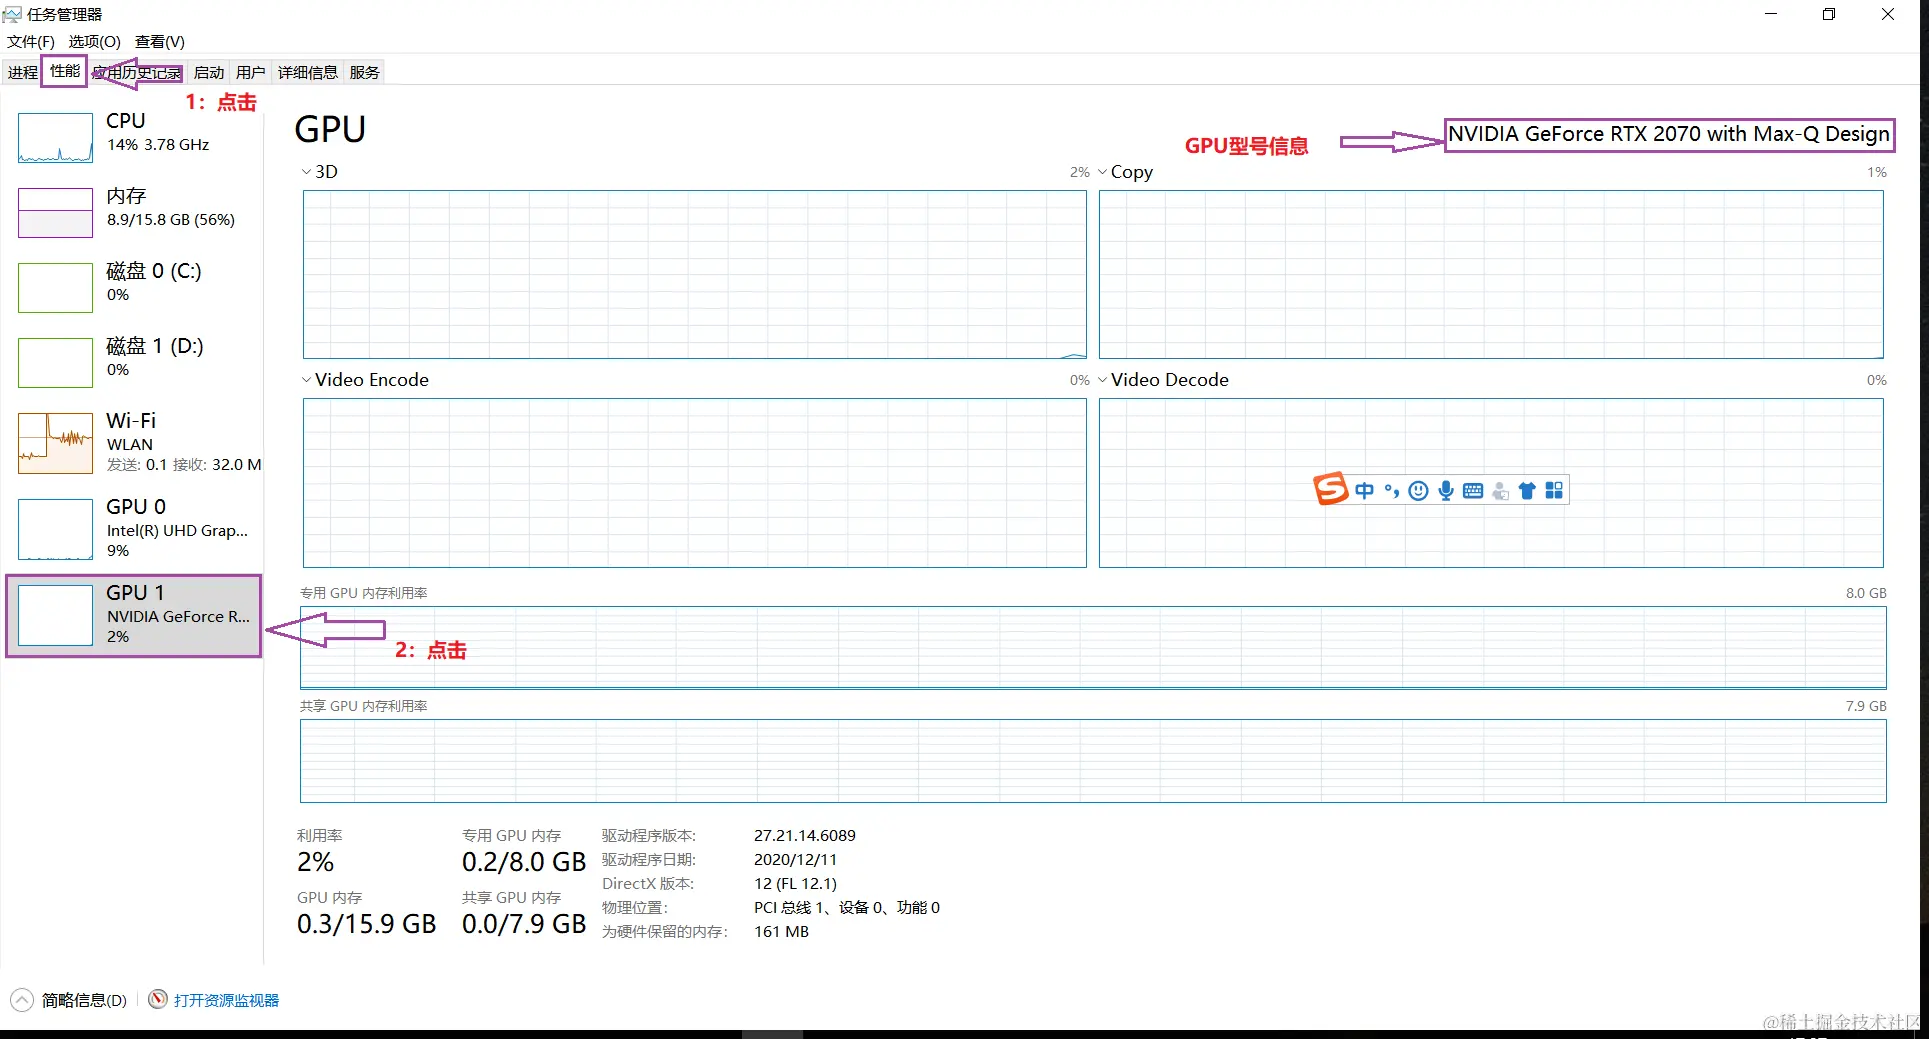This screenshot has height=1039, width=1929.
Task: Open the 查看(V) menu
Action: (160, 42)
